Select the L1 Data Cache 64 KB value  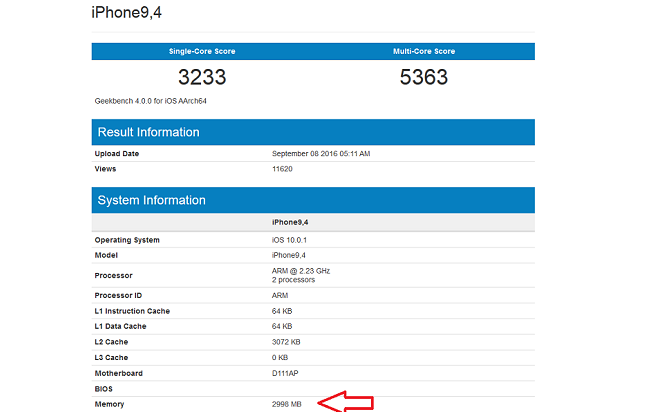[282, 327]
